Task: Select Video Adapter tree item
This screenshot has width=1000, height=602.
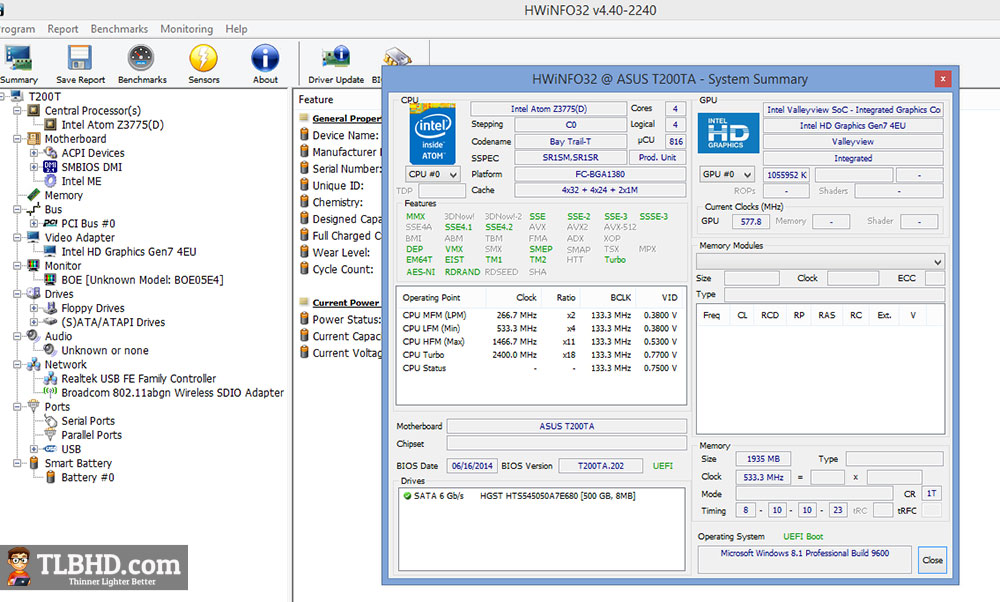Action: tap(80, 237)
